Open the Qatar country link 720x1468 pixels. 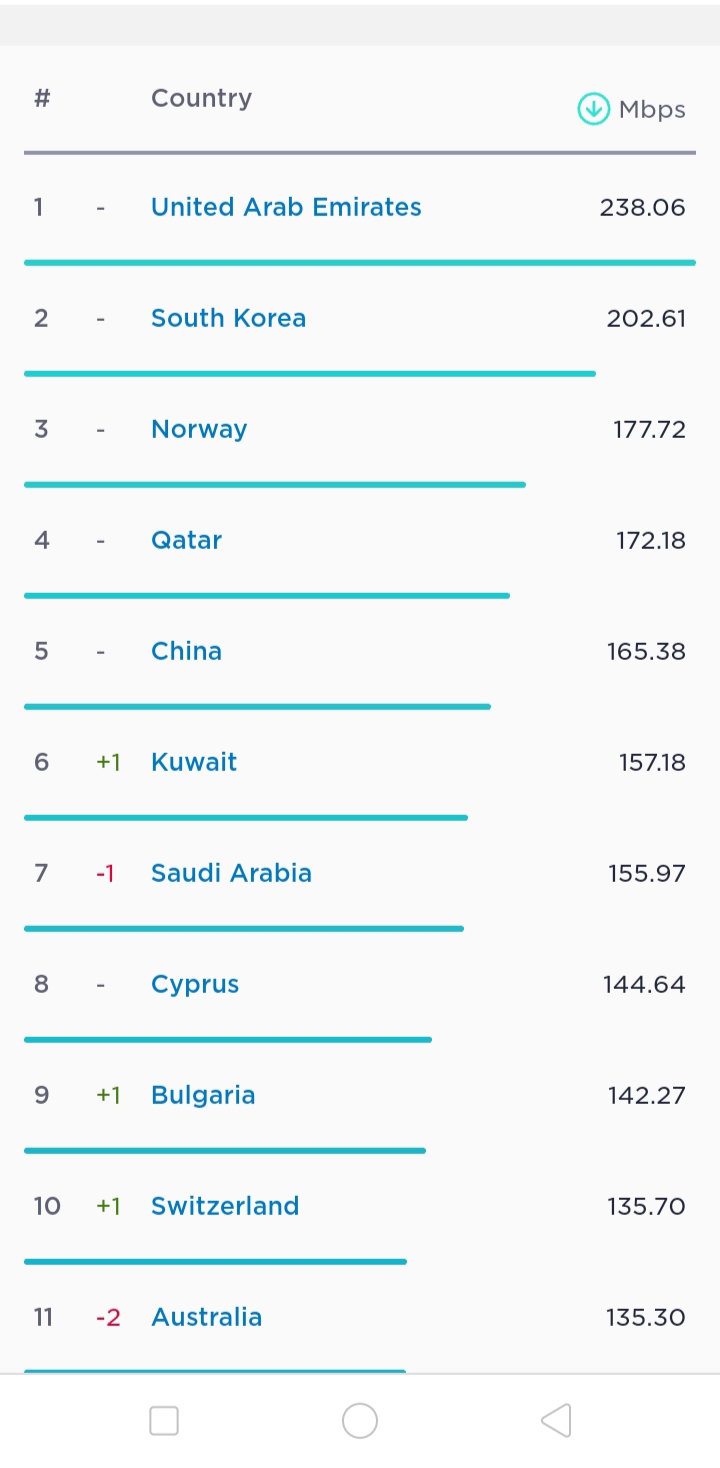[186, 540]
